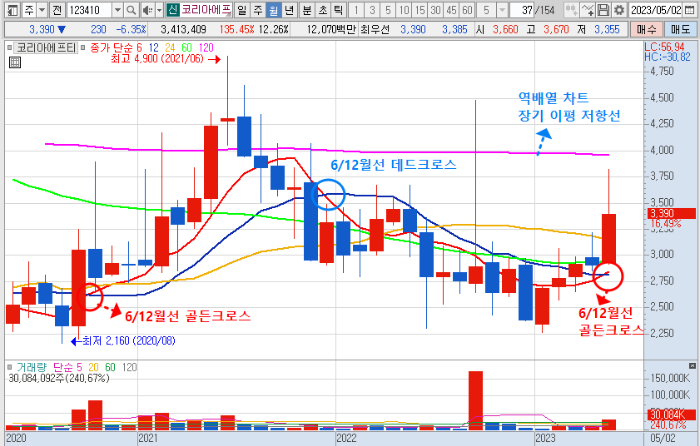Choose the 30 interval button

[436, 10]
